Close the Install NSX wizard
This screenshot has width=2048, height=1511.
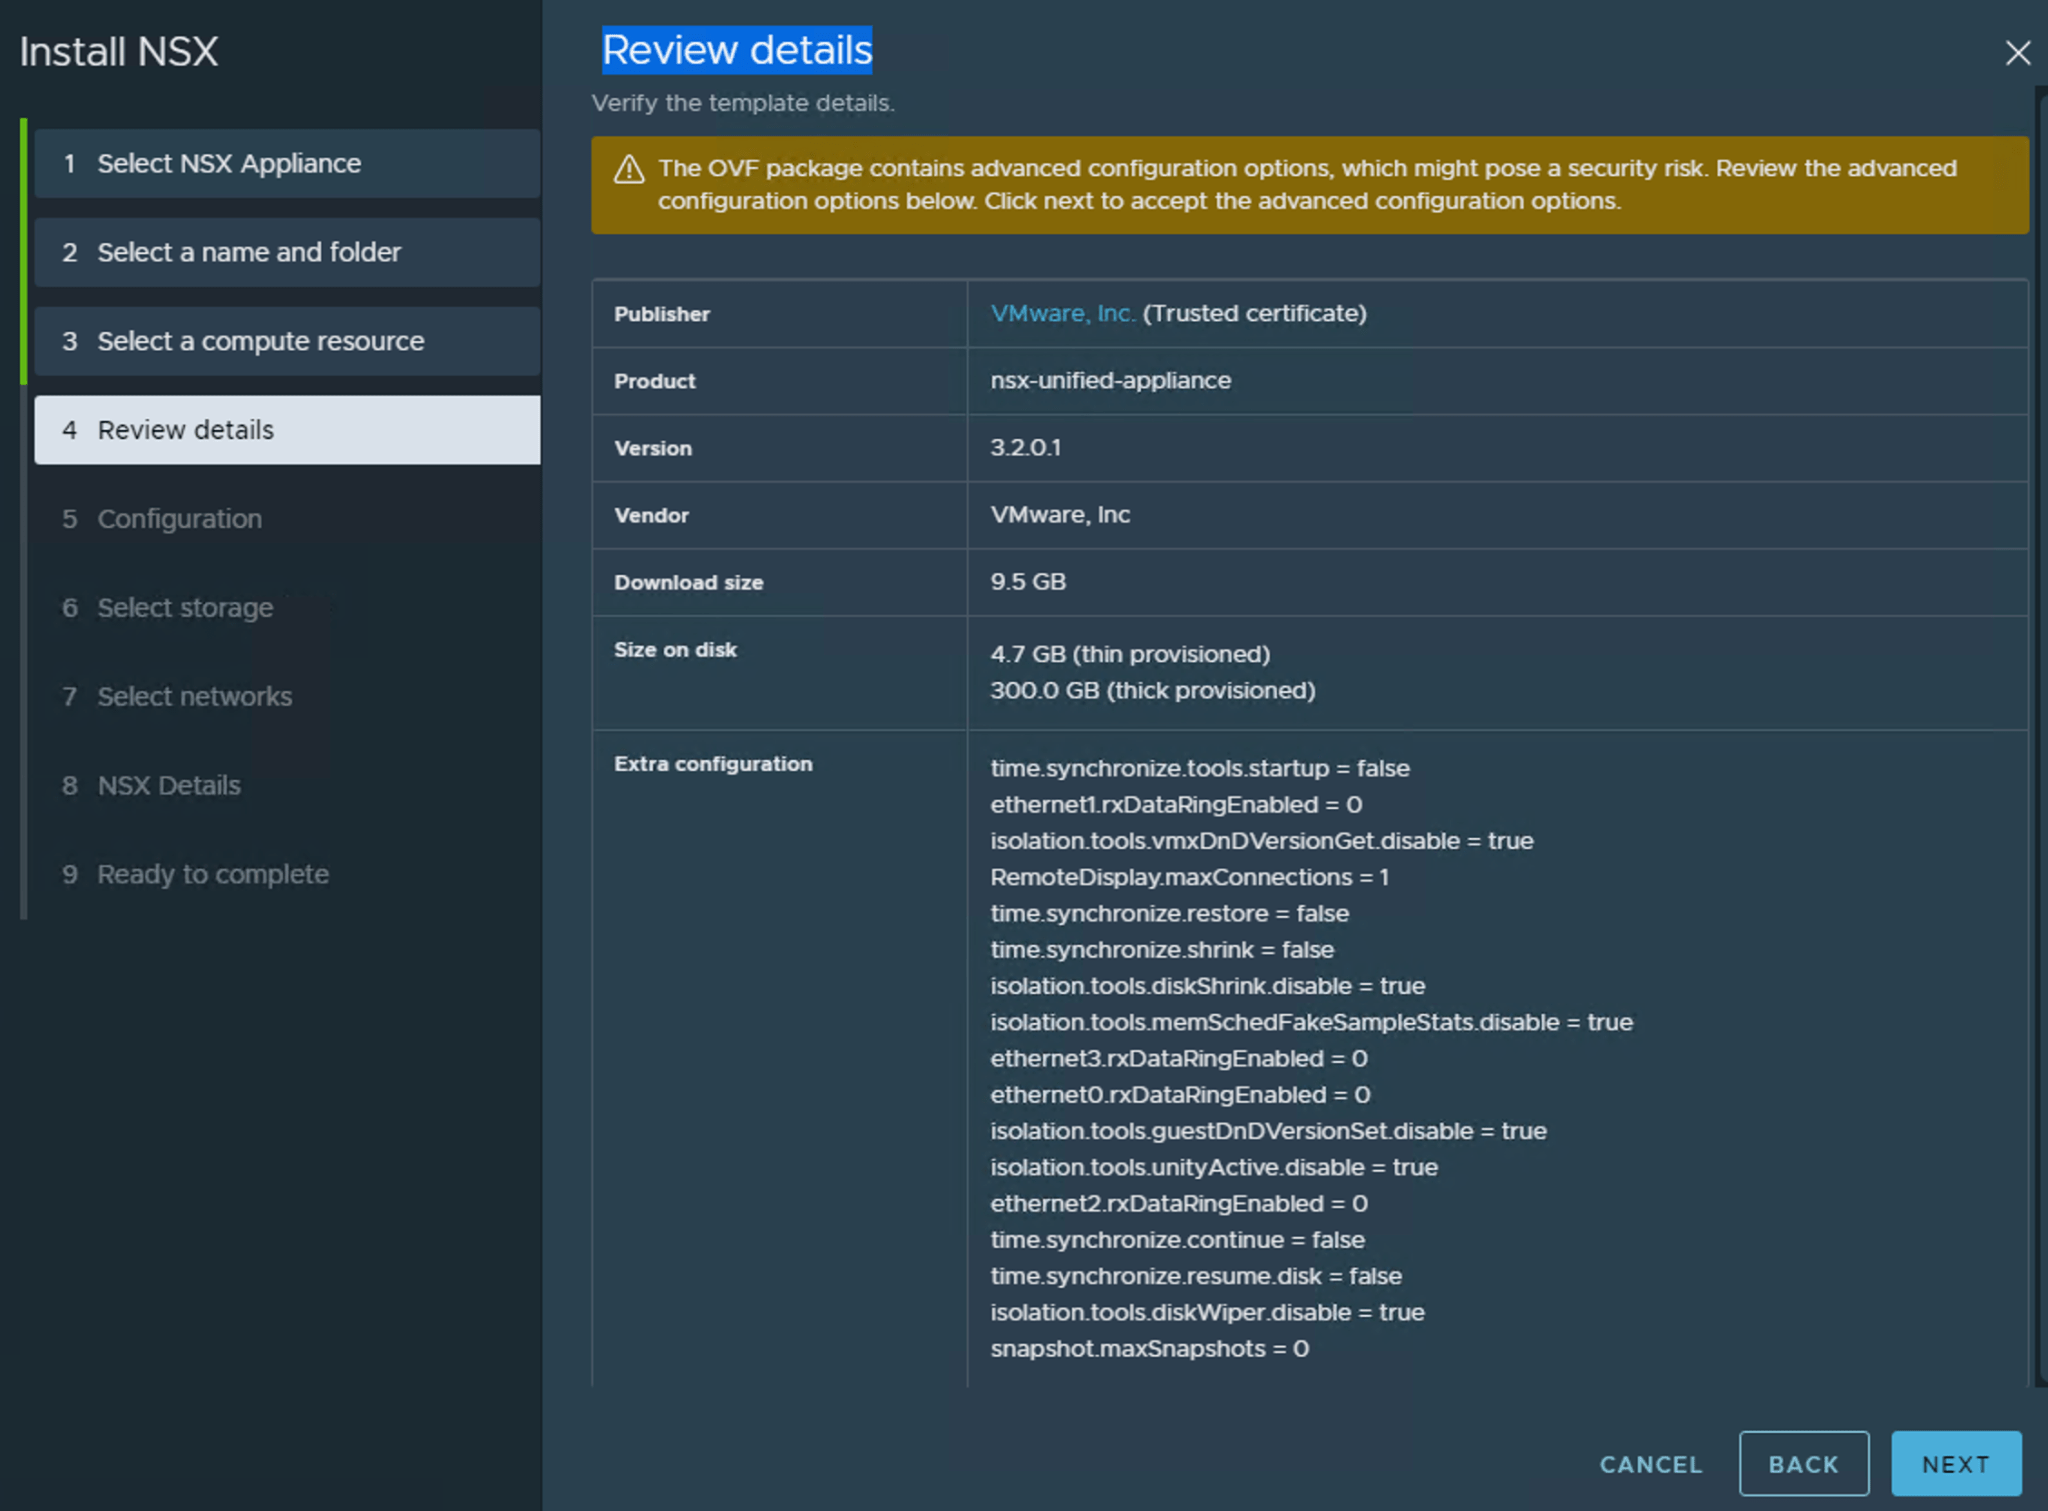[2019, 52]
